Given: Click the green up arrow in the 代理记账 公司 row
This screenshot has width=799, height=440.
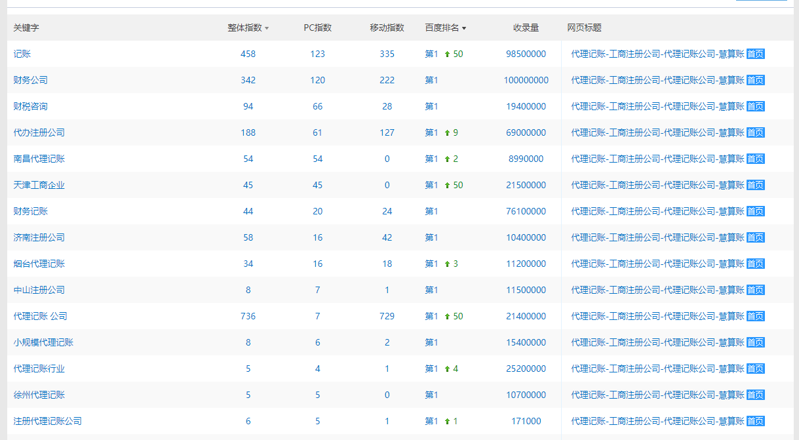Looking at the screenshot, I should click(447, 316).
